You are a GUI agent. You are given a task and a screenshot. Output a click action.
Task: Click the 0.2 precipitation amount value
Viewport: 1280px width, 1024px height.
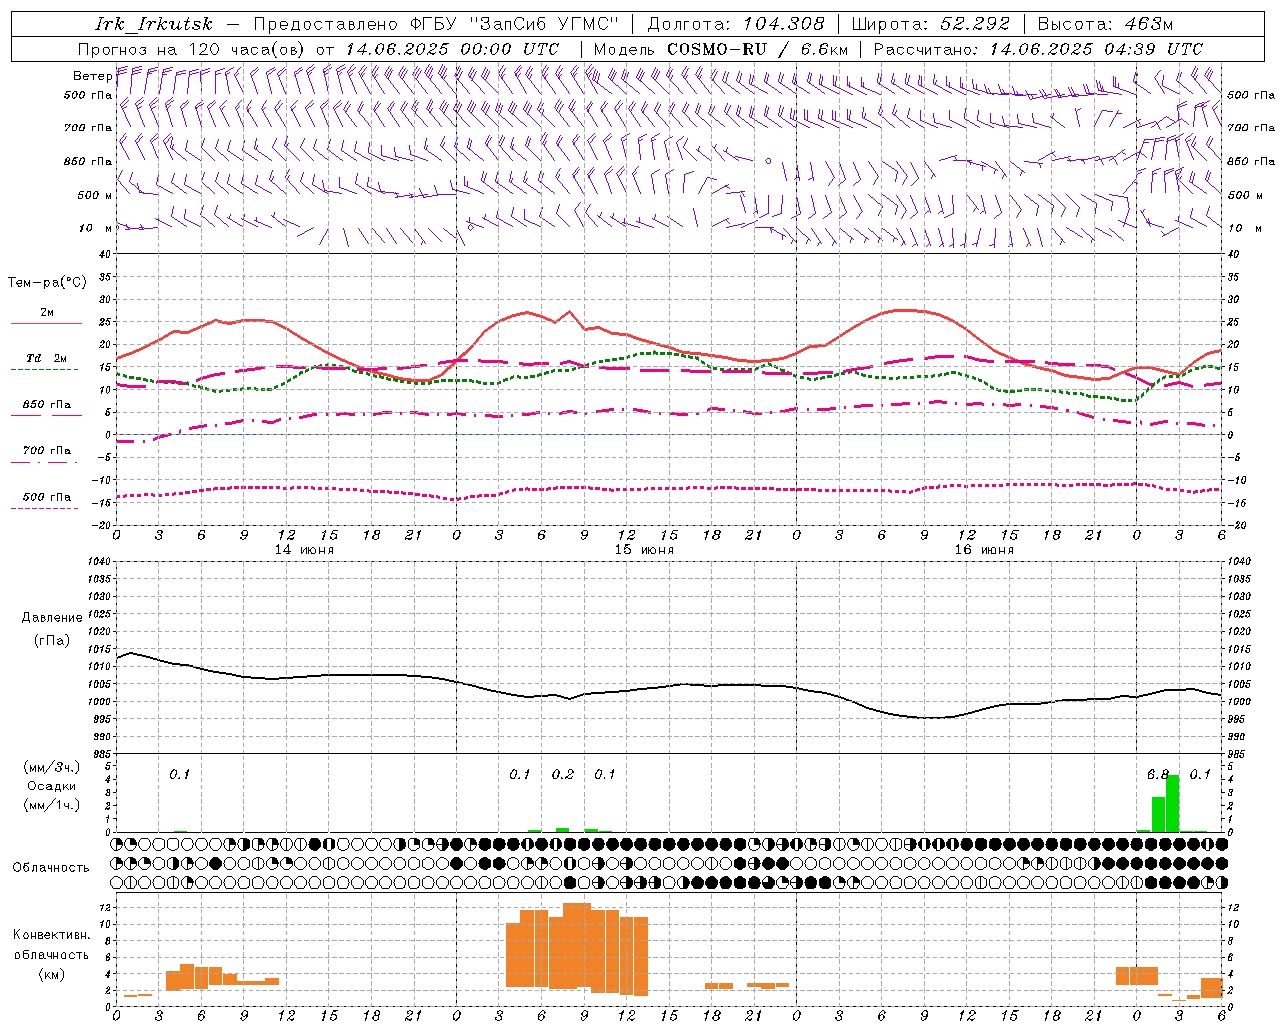pos(563,775)
